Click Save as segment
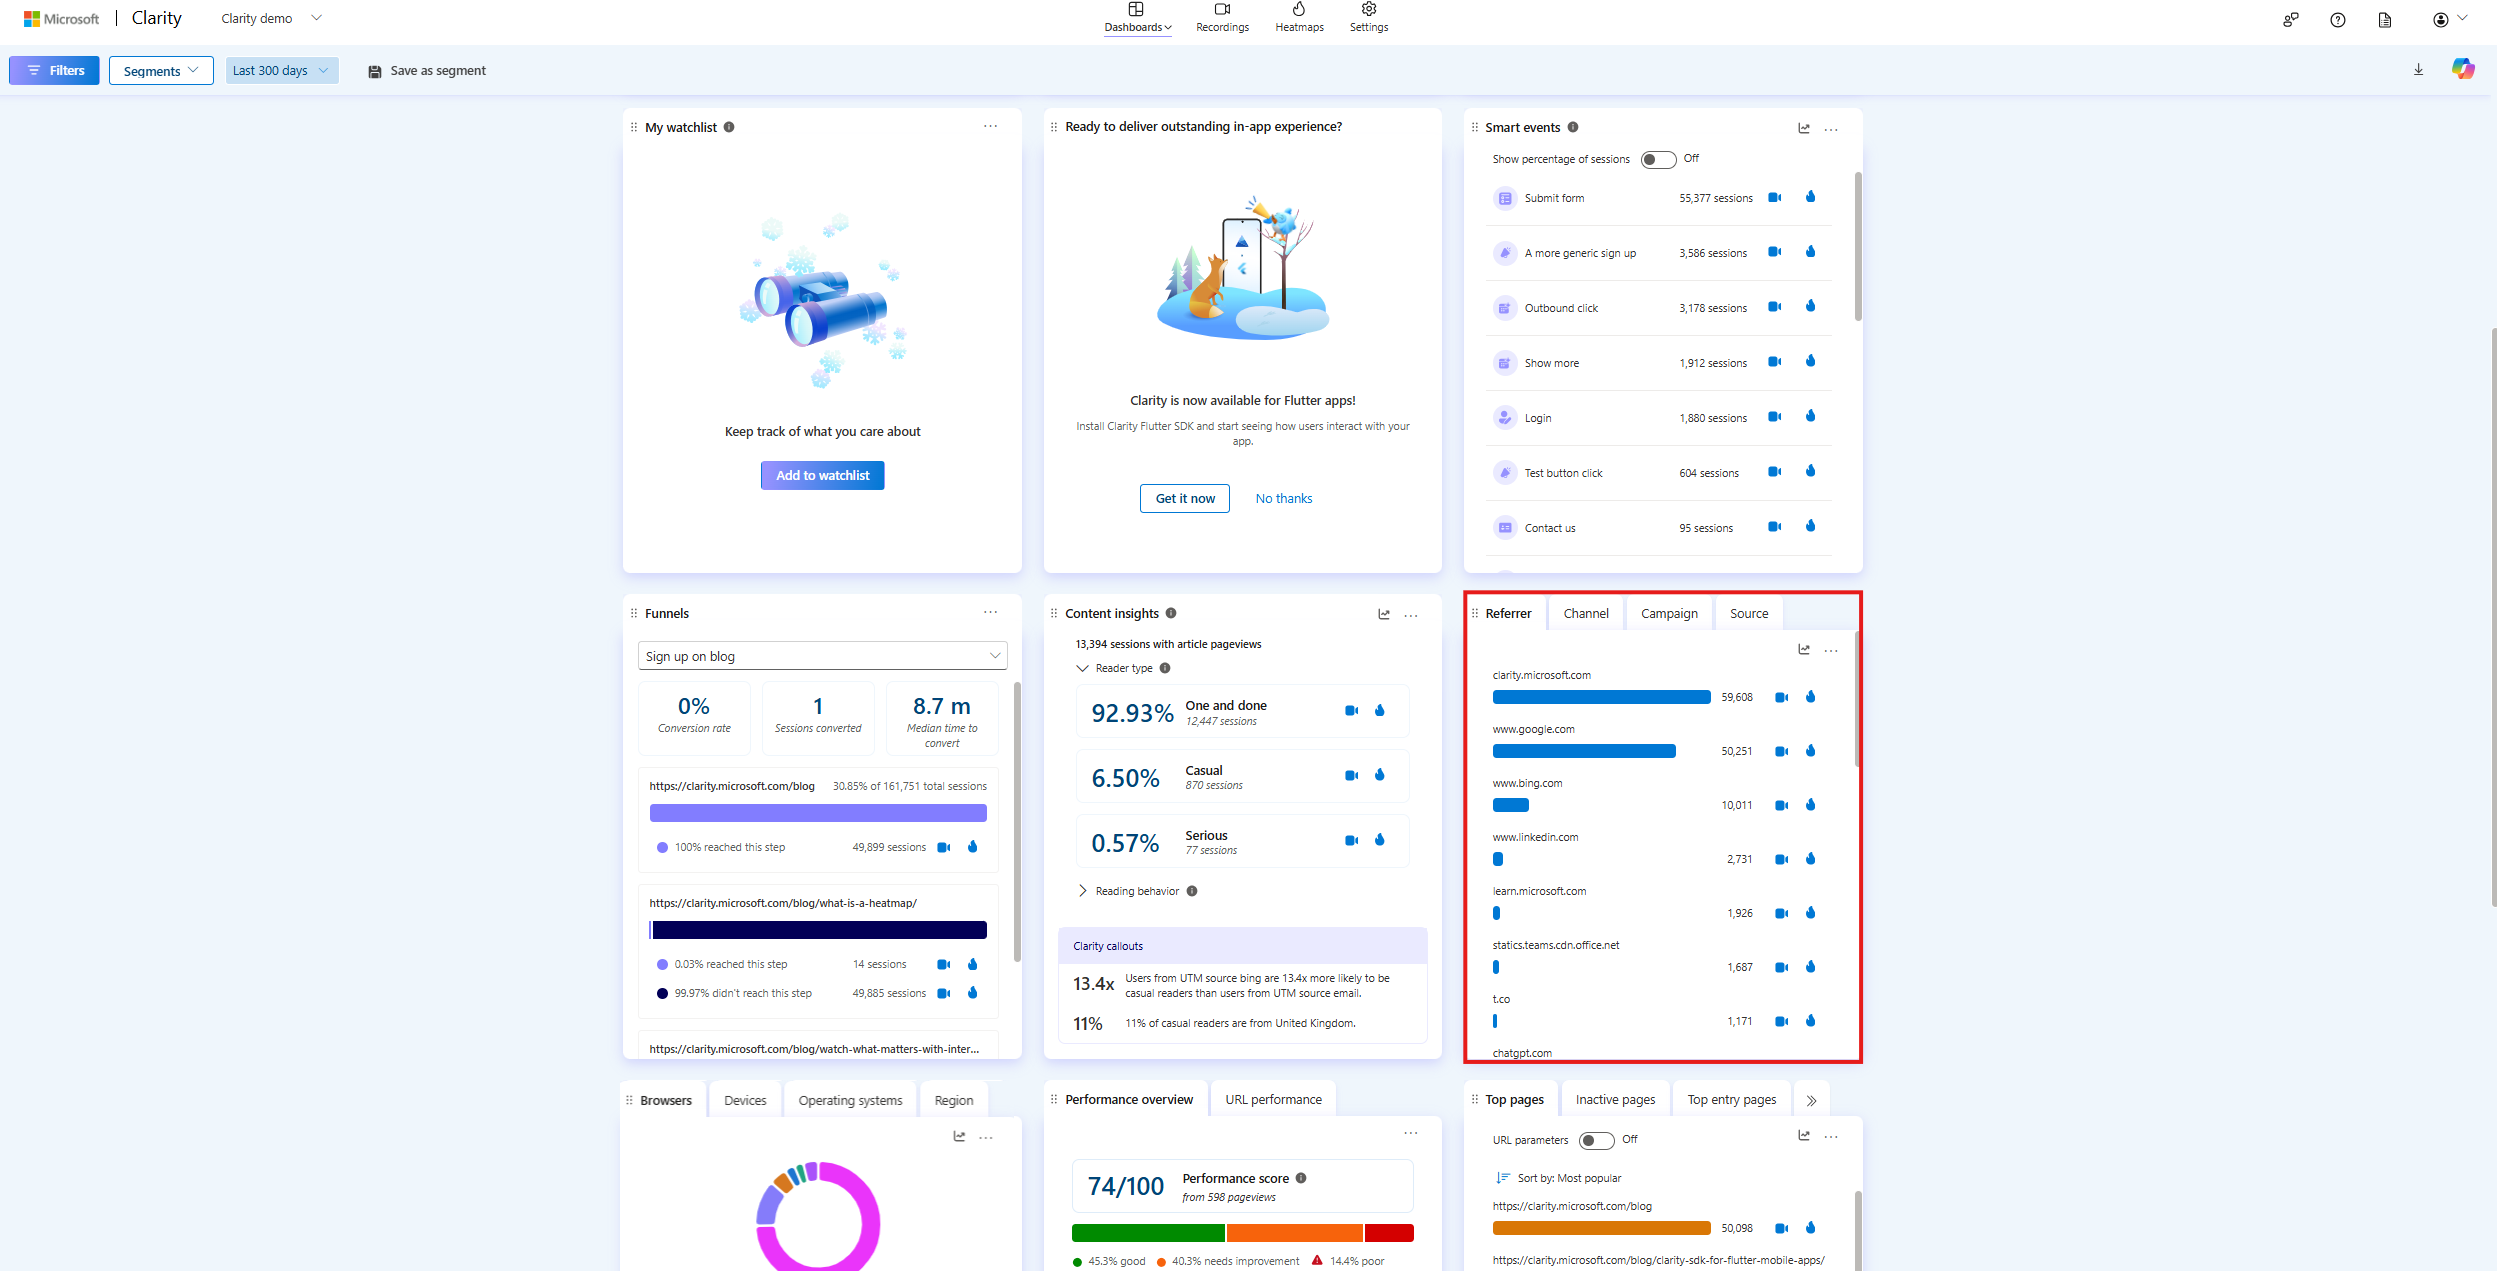The height and width of the screenshot is (1271, 2497). (x=427, y=71)
